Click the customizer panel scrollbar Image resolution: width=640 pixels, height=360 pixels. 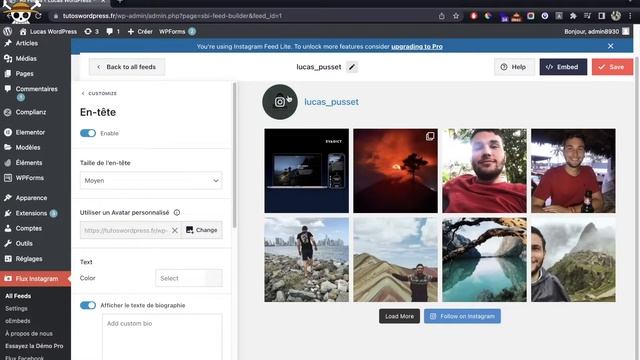(x=234, y=155)
